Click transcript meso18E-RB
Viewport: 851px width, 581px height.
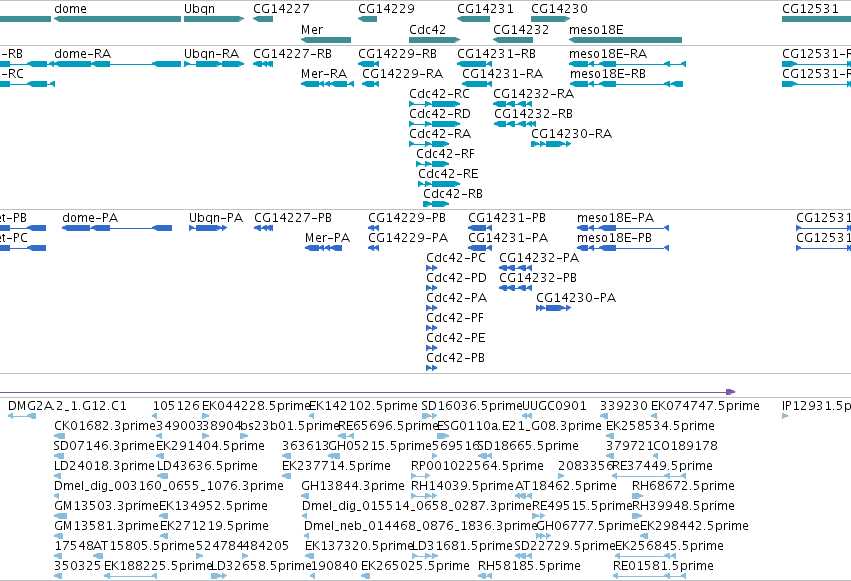pos(626,84)
